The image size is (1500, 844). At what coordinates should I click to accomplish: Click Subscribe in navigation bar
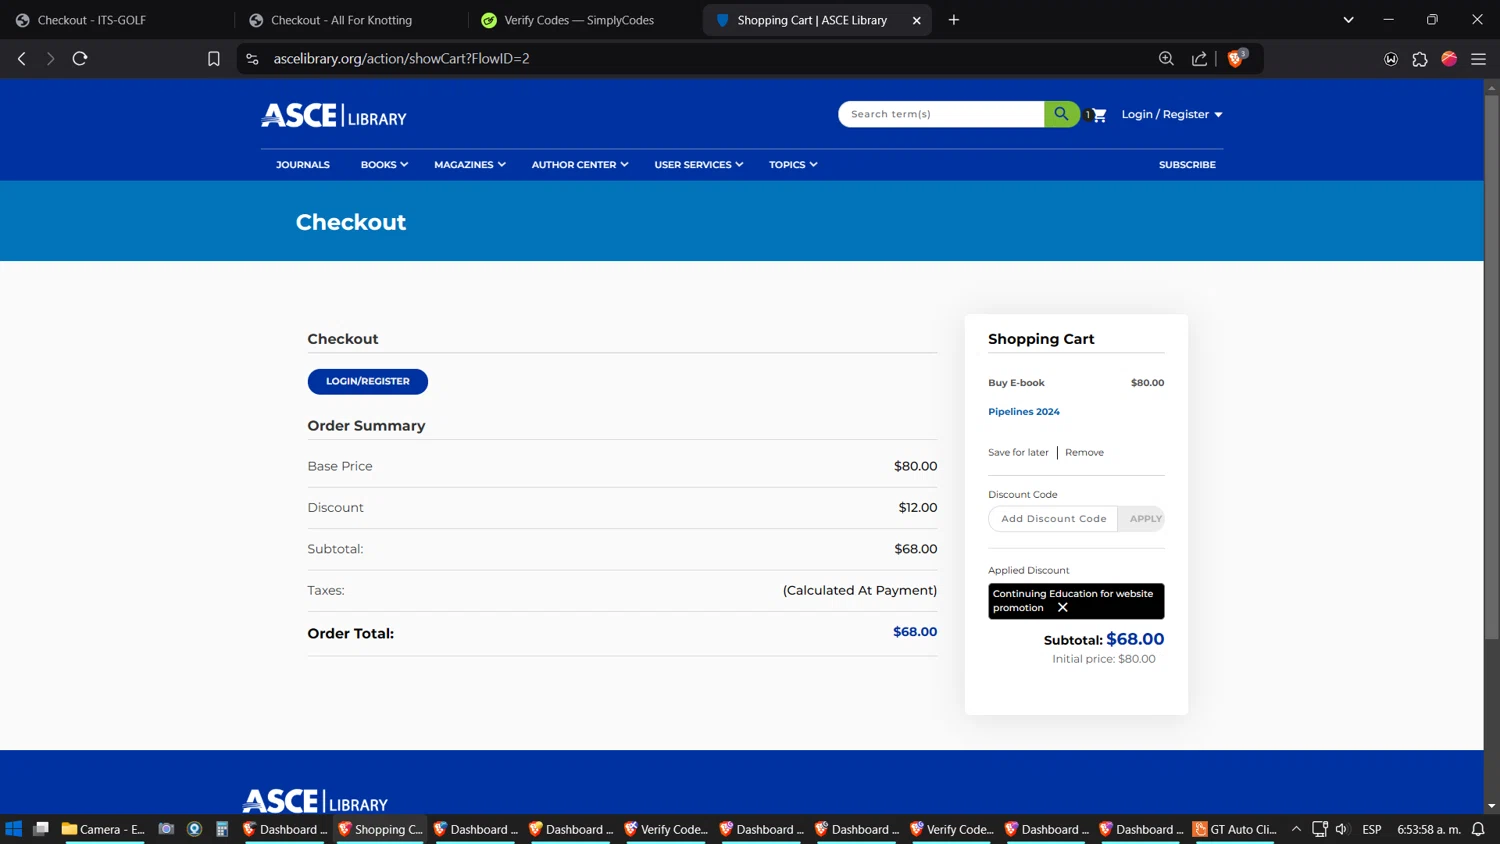point(1187,165)
